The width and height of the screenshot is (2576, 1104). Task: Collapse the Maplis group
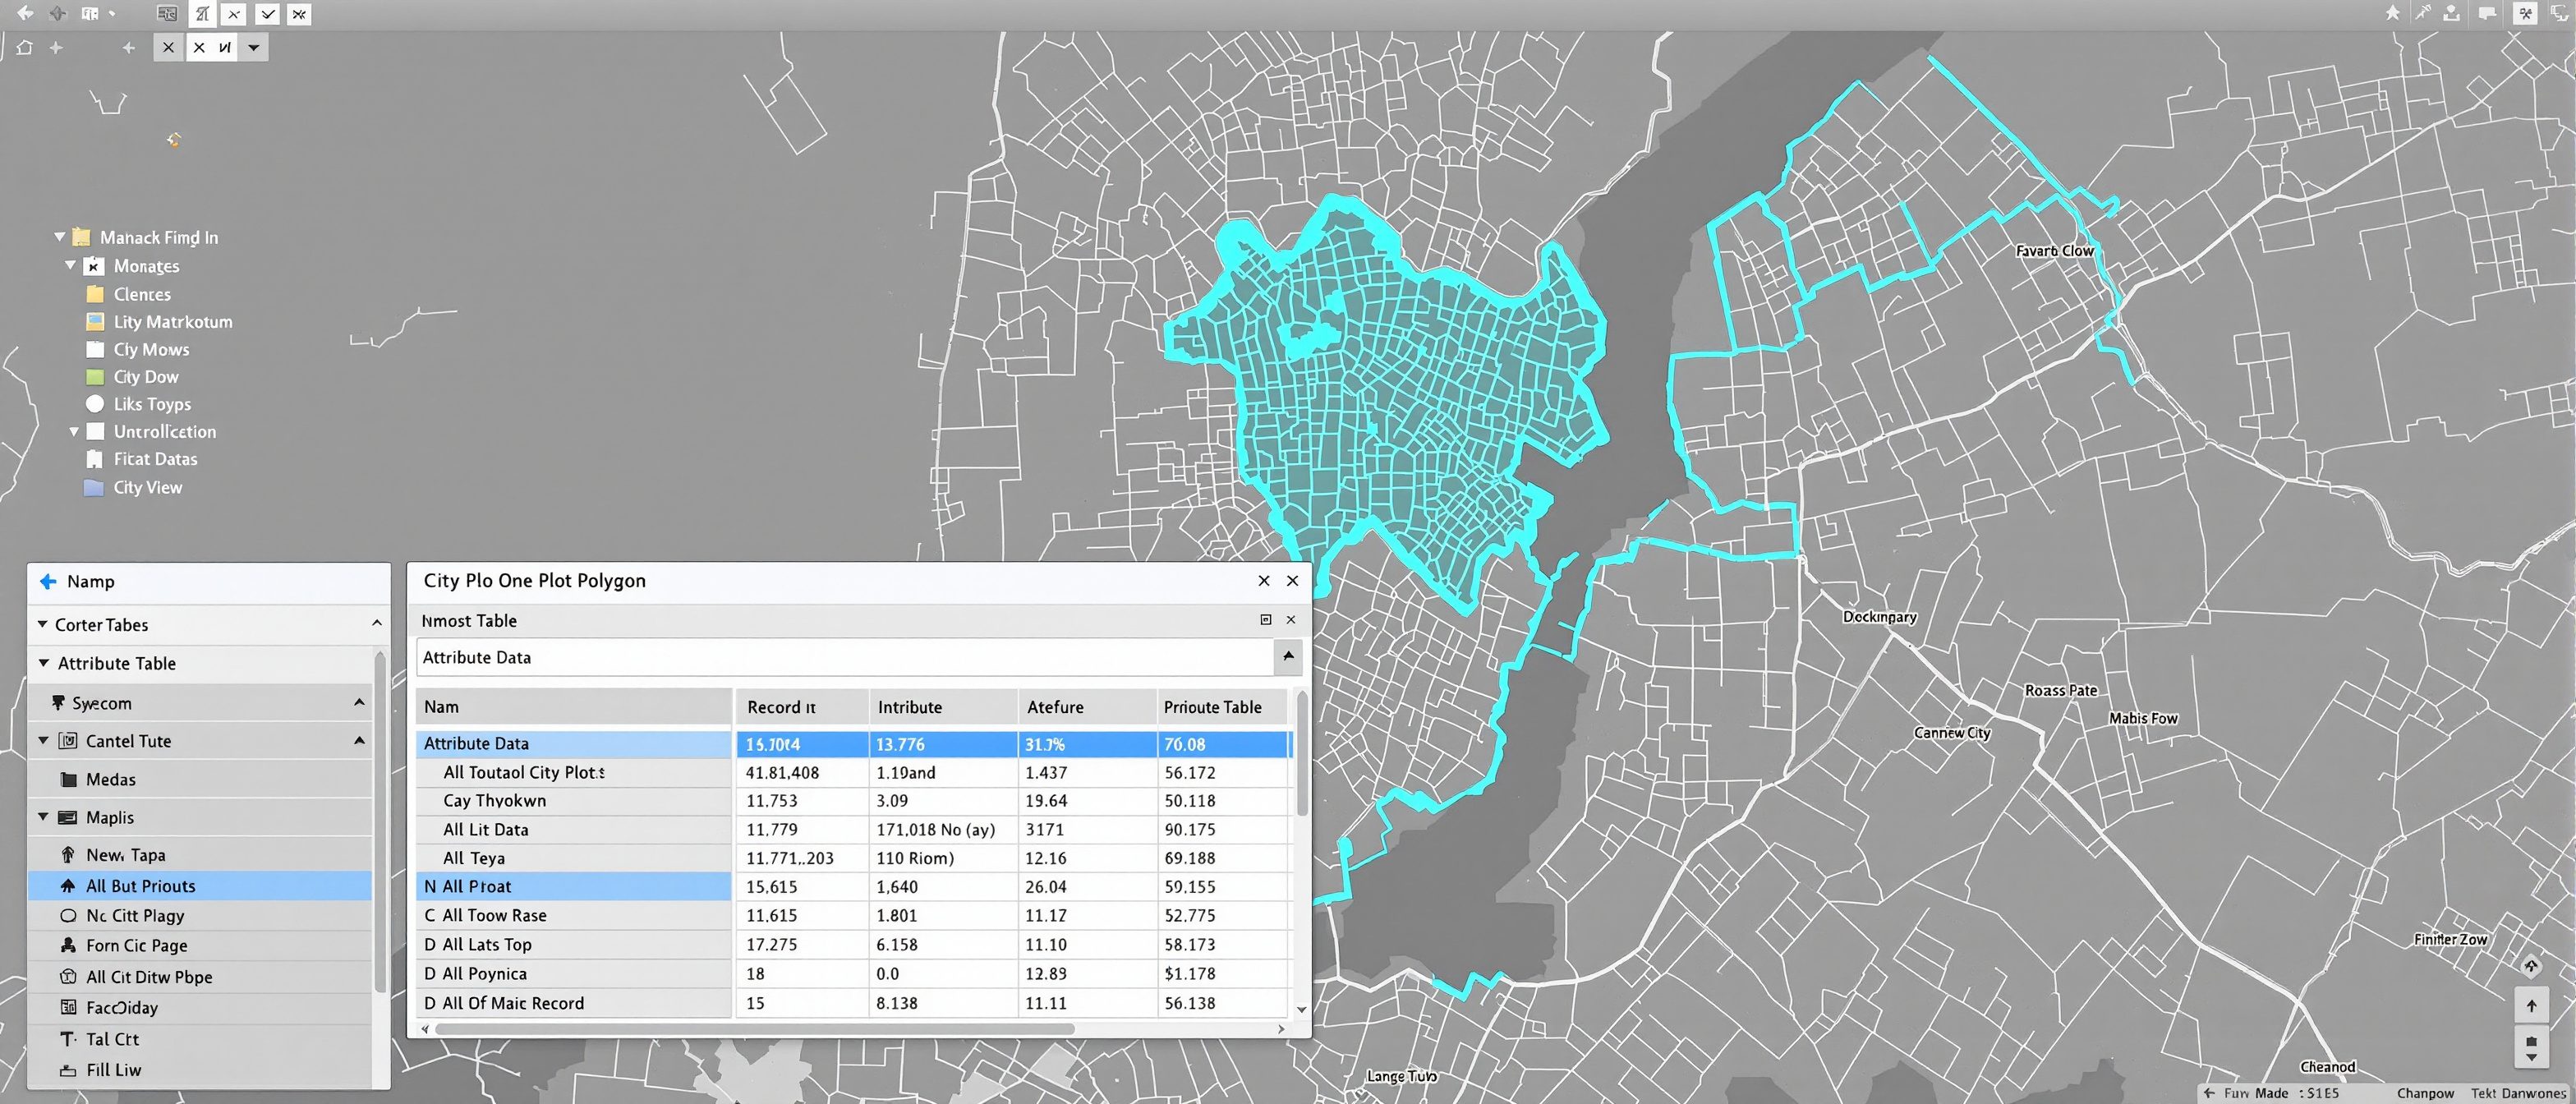coord(43,816)
